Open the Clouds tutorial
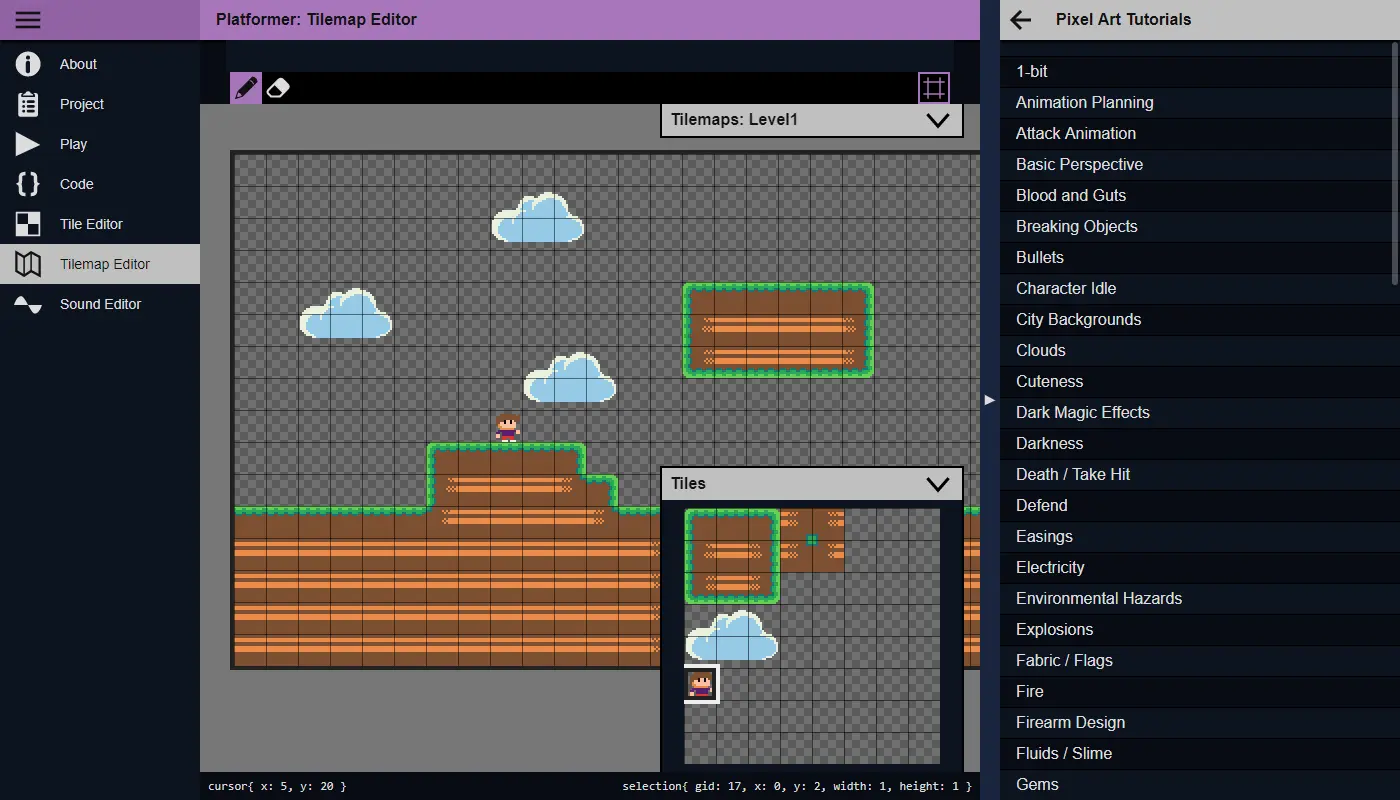This screenshot has width=1400, height=800. coord(1040,350)
